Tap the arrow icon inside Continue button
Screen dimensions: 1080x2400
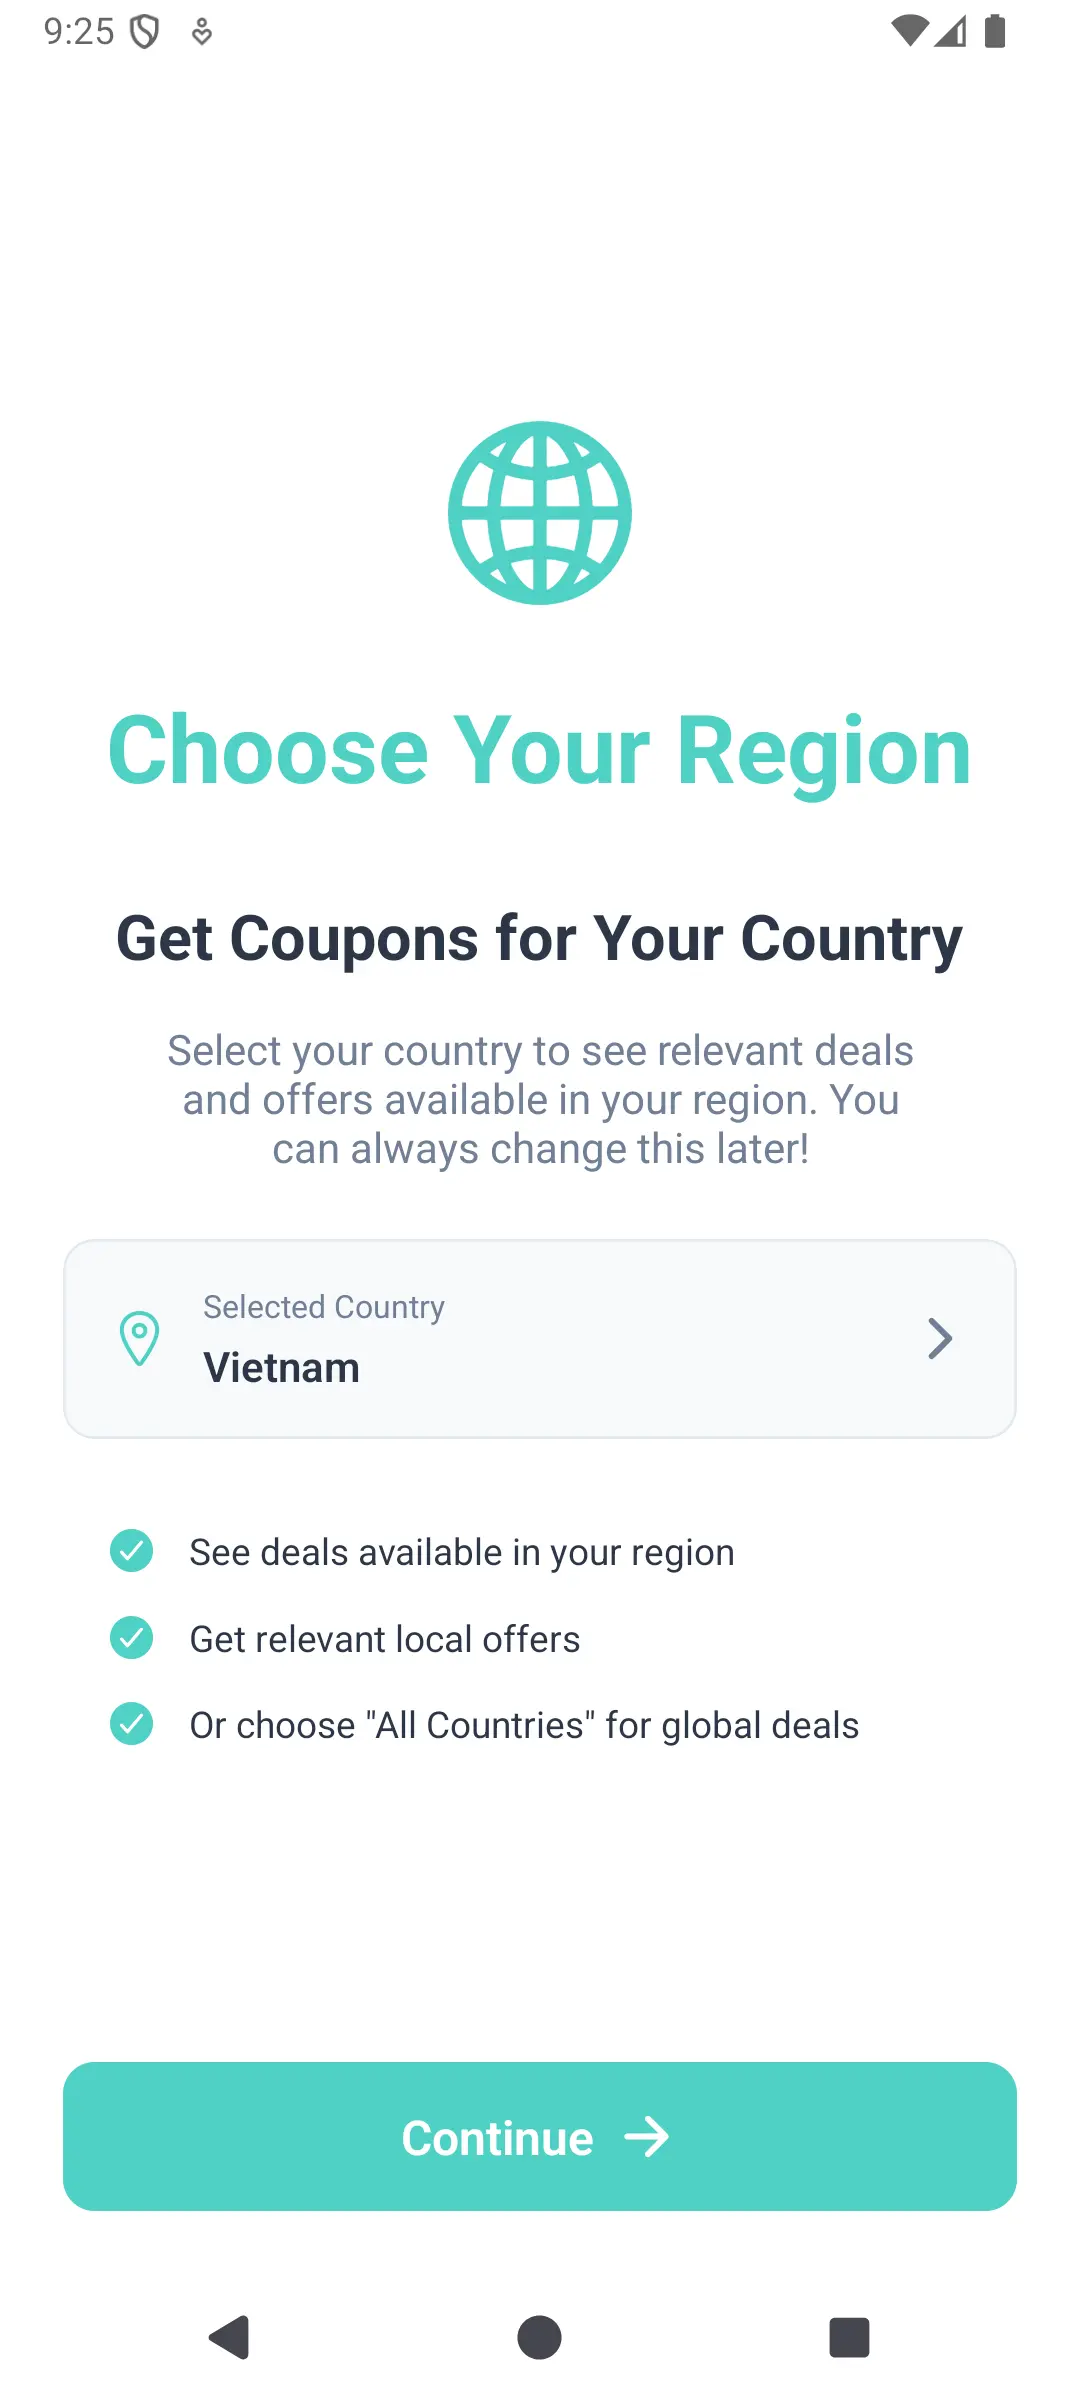click(x=648, y=2137)
